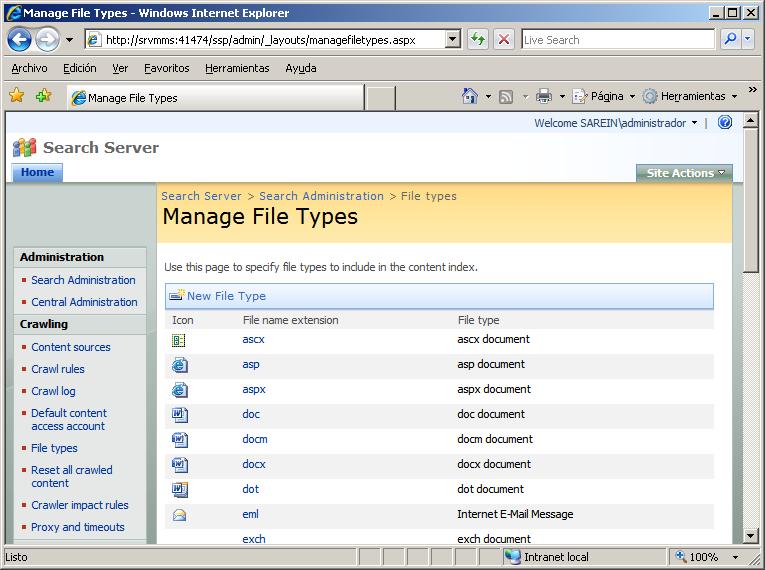Open the Página toolbar menu
The height and width of the screenshot is (570, 765).
tap(604, 96)
